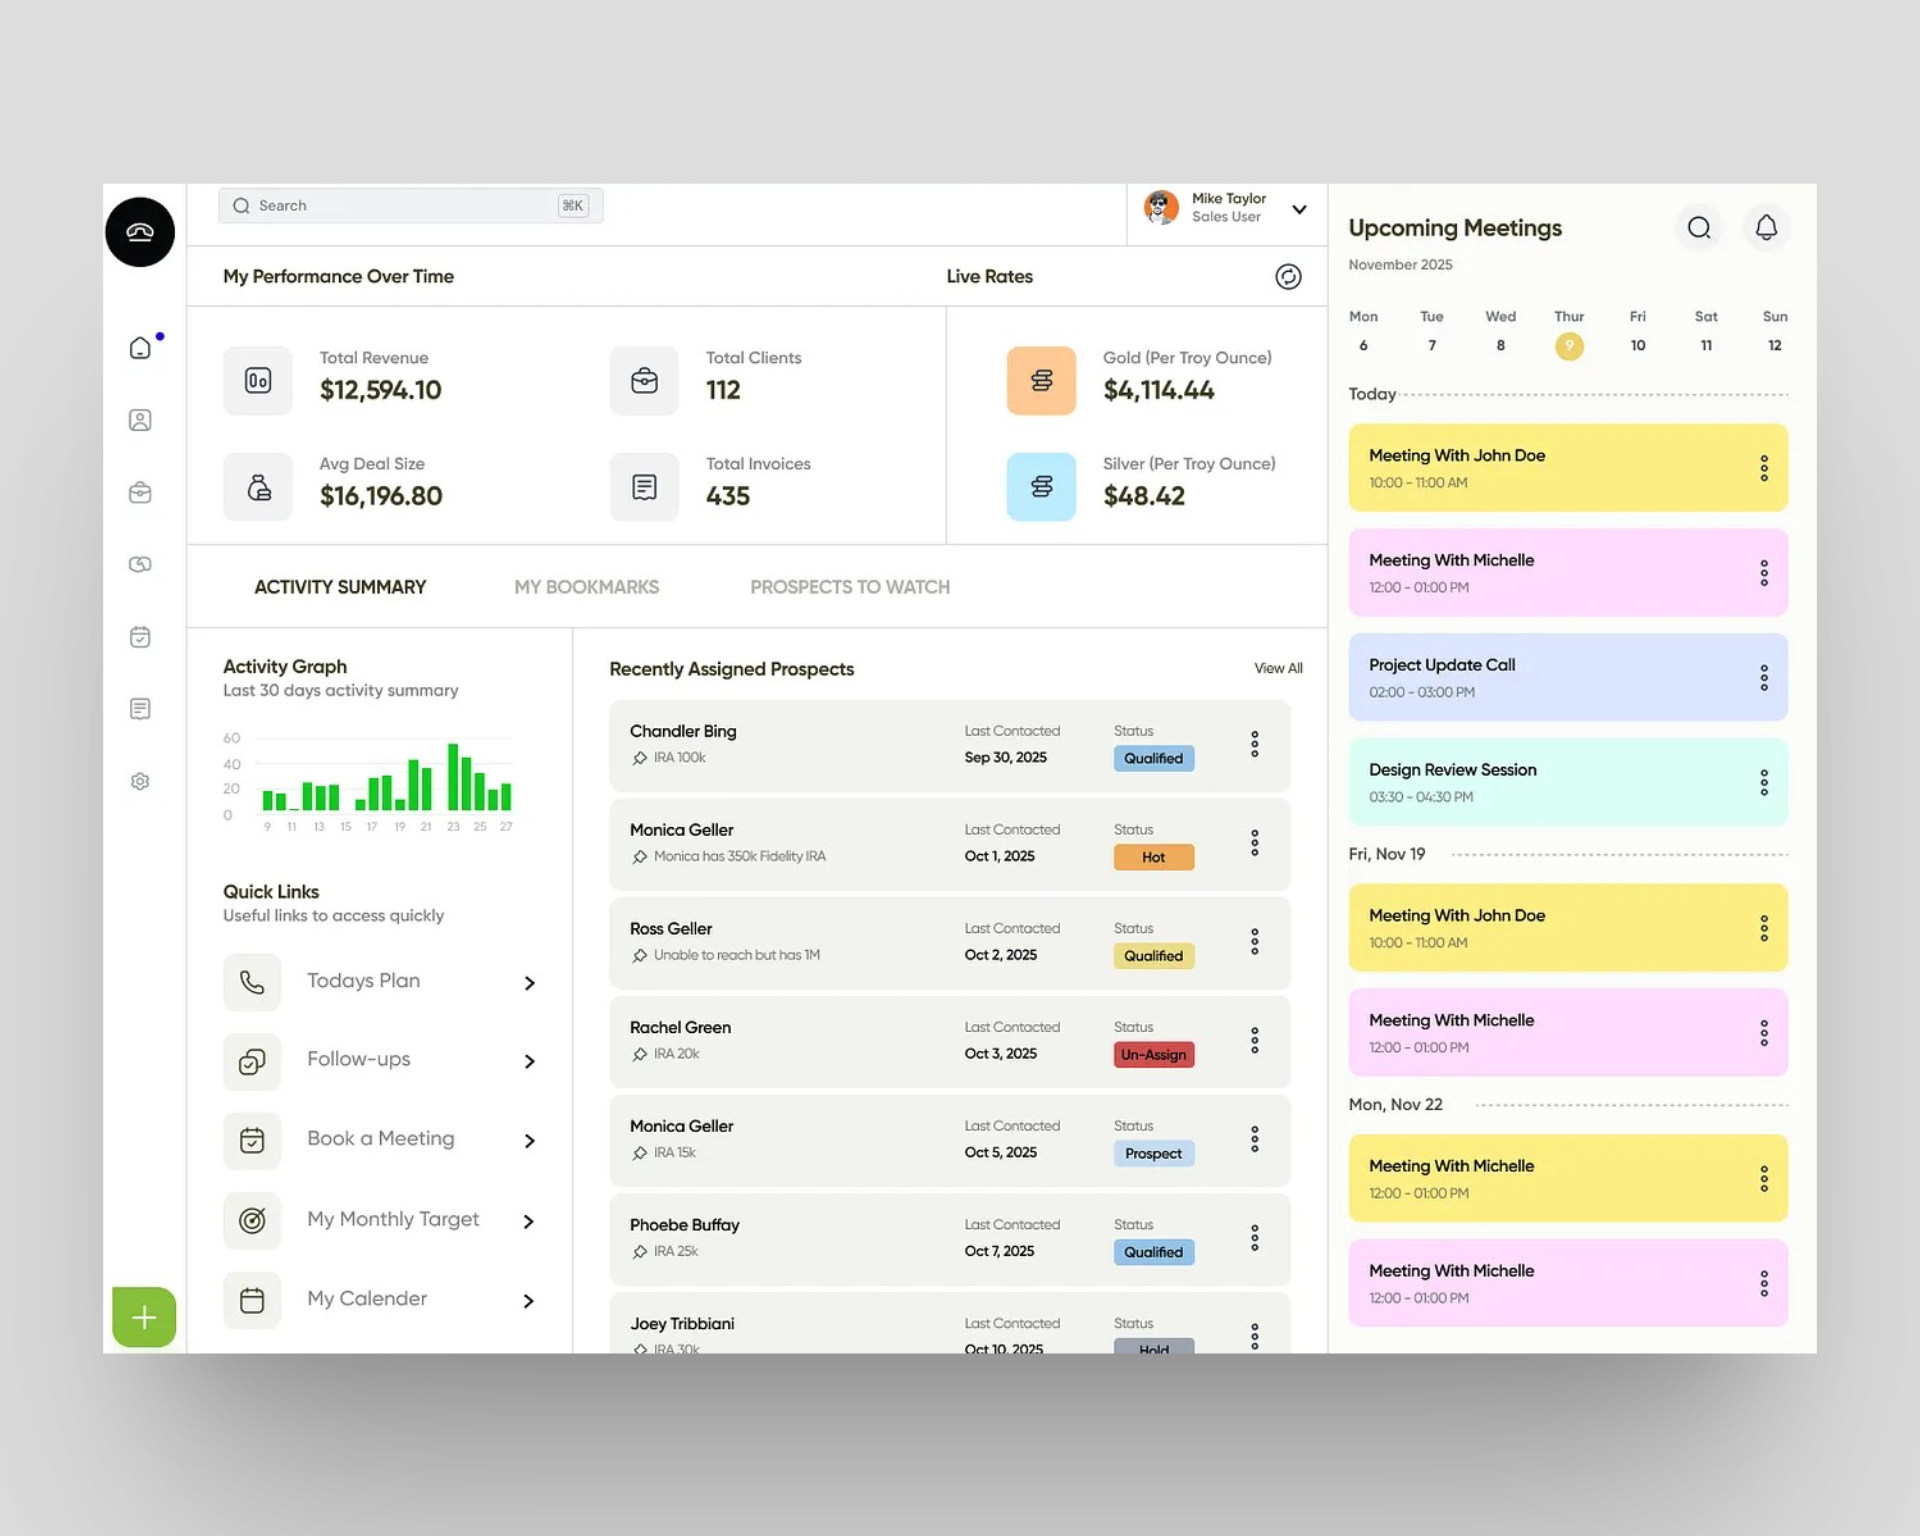Open Todays Plan chevron arrow
The width and height of the screenshot is (1920, 1536).
pyautogui.click(x=530, y=983)
